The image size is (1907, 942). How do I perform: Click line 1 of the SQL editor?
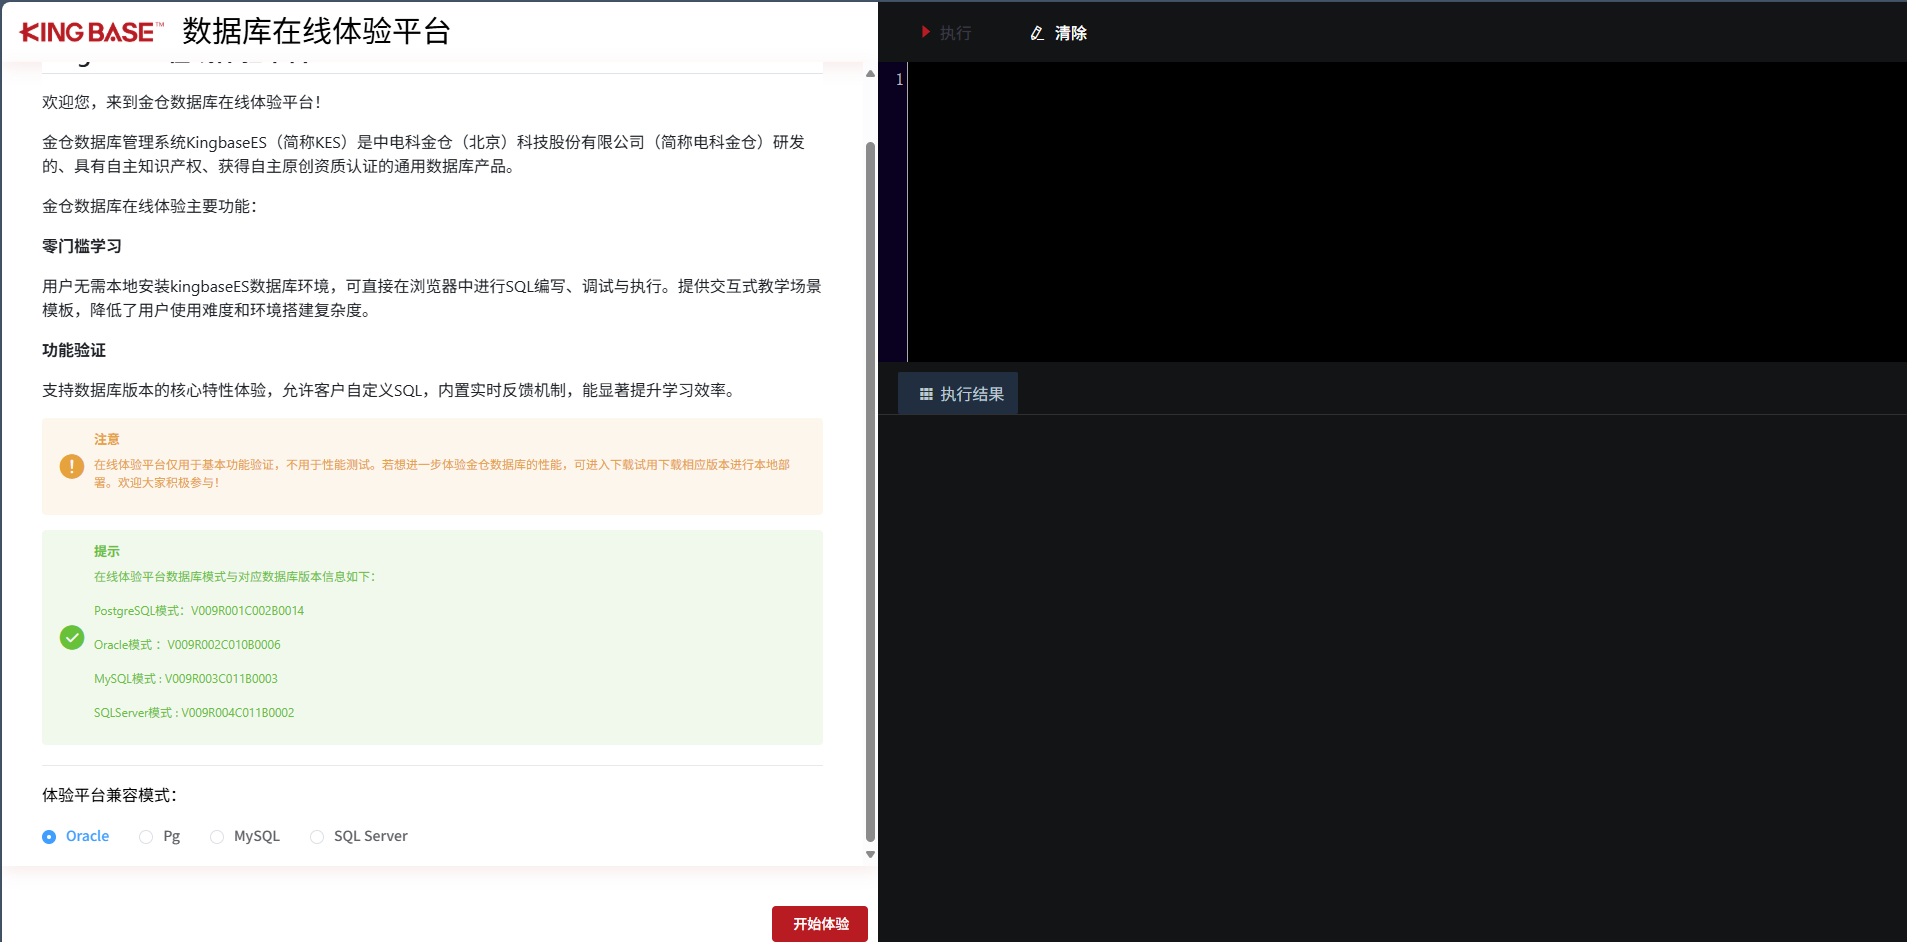pos(1100,80)
